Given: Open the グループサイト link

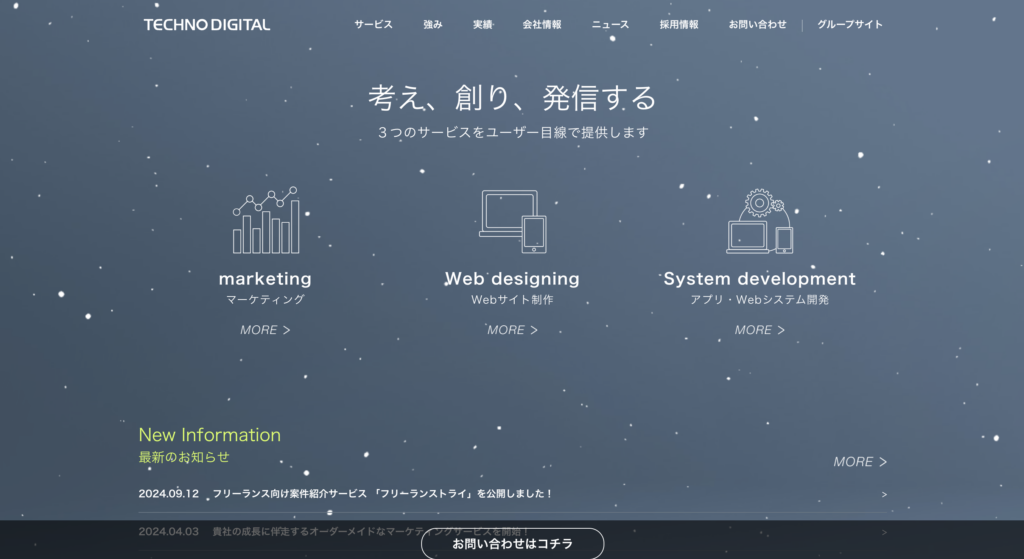Looking at the screenshot, I should 850,24.
